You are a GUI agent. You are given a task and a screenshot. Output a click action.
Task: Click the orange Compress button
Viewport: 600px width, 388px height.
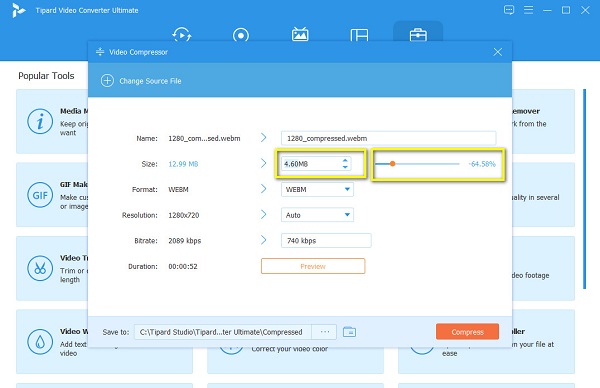[x=467, y=332]
